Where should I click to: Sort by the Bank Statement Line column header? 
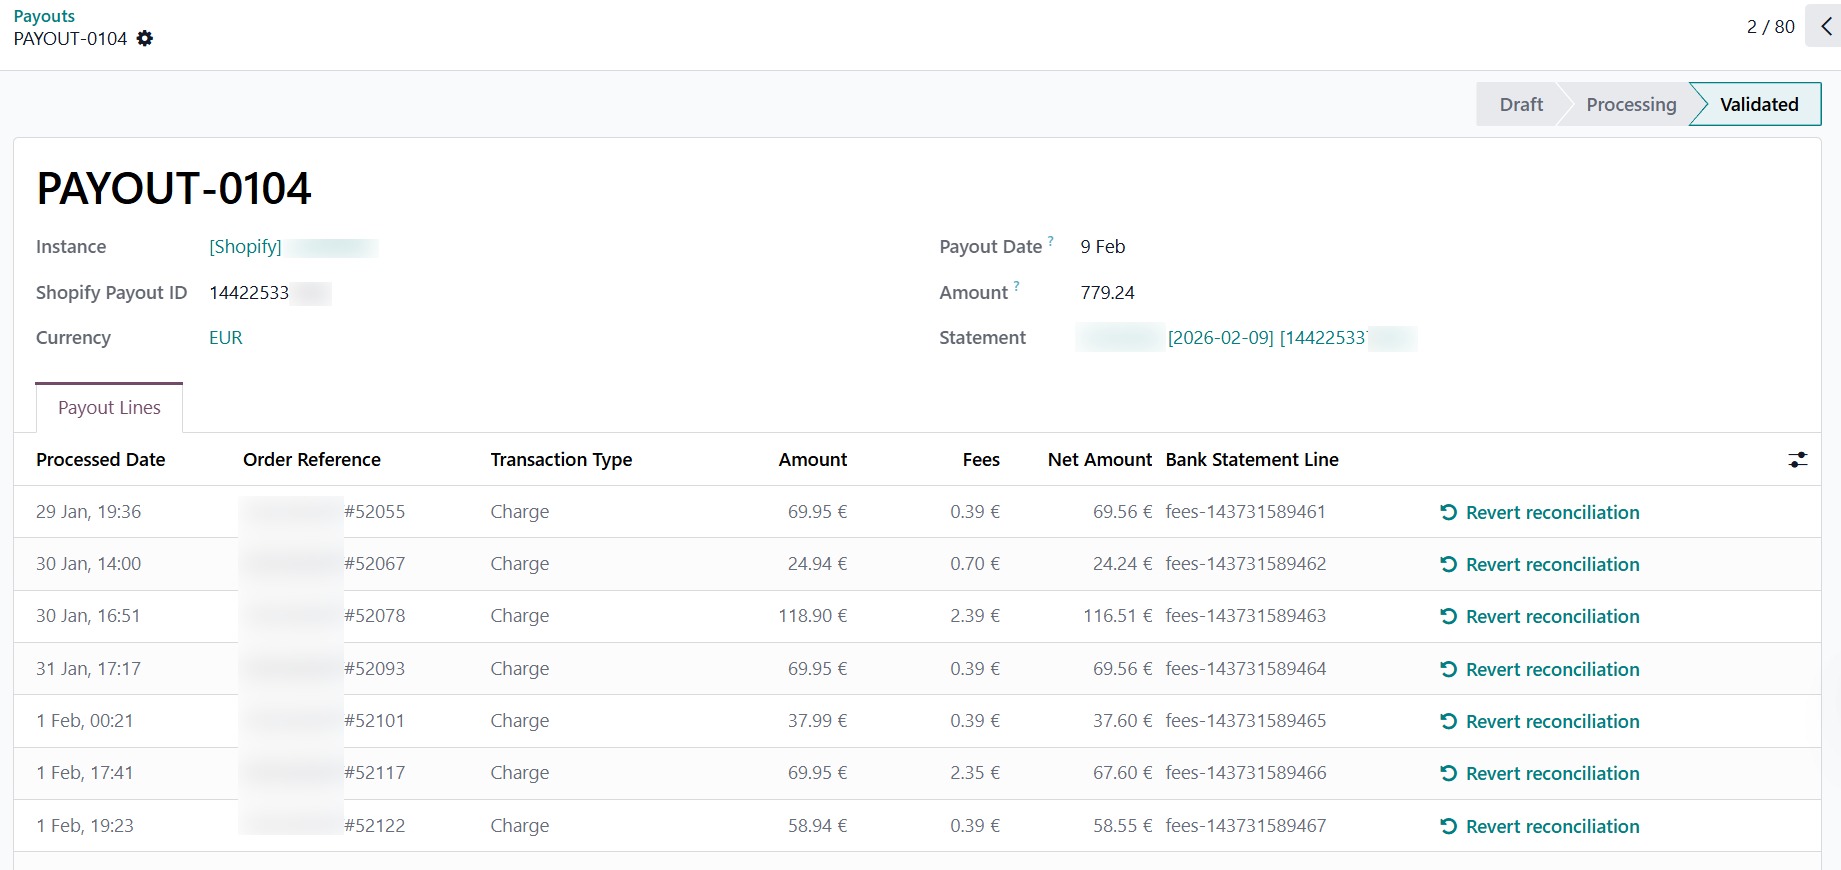tap(1252, 459)
